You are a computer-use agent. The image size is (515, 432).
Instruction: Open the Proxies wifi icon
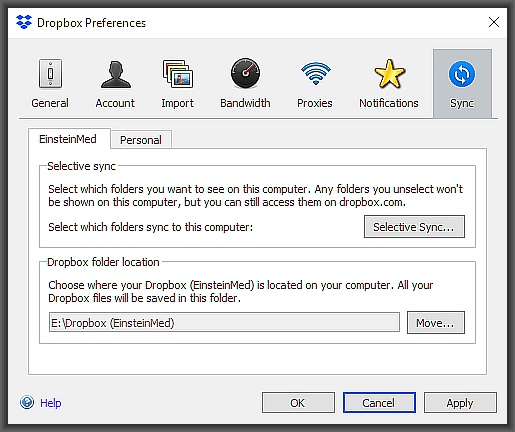tap(316, 73)
